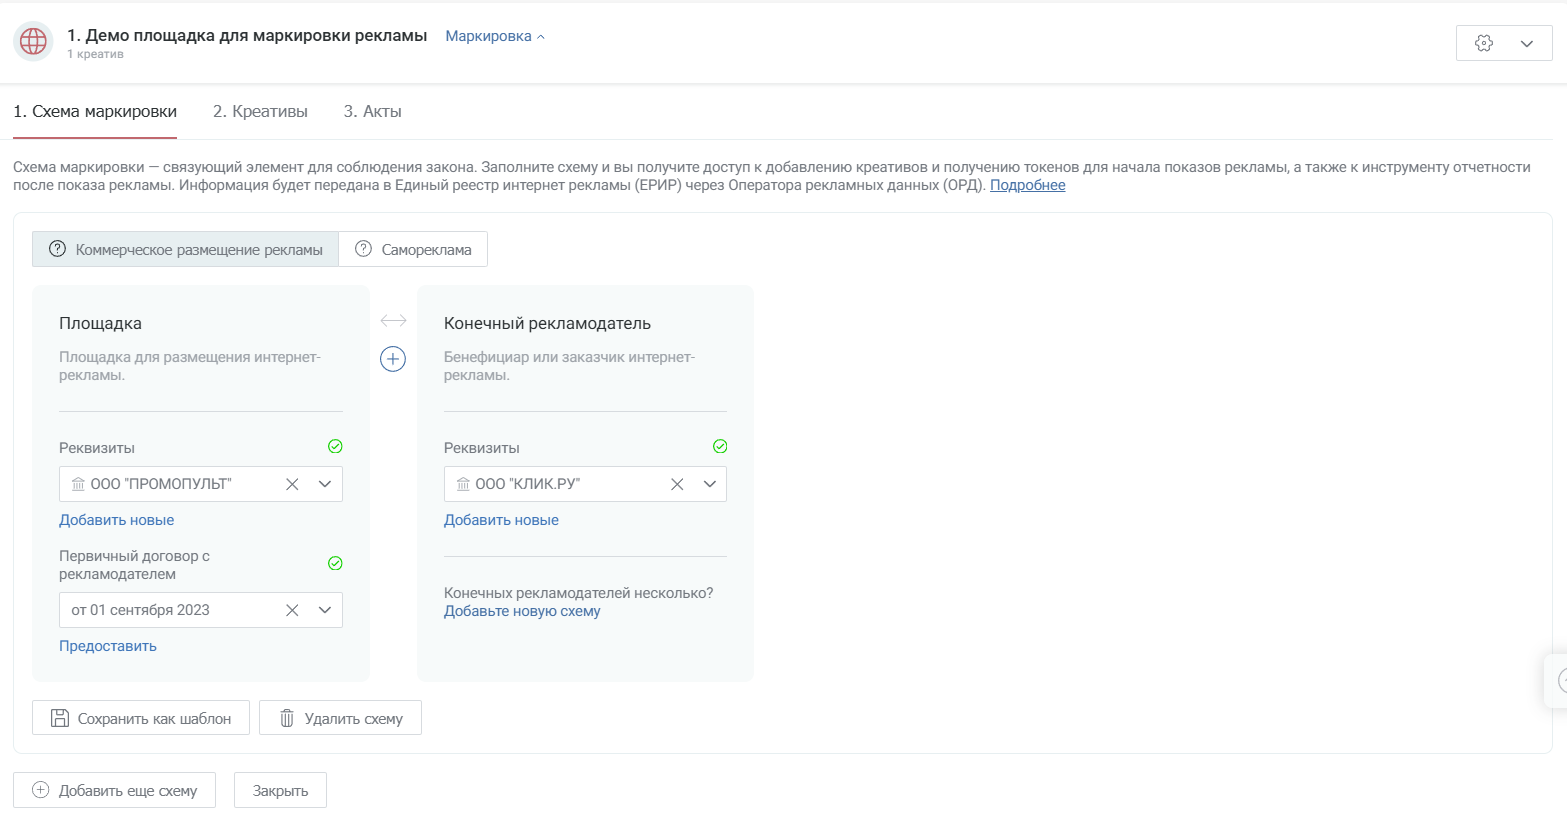Screen dimensions: 1567x821
Task: Switch scheme type to Самореклама
Action: tap(413, 249)
